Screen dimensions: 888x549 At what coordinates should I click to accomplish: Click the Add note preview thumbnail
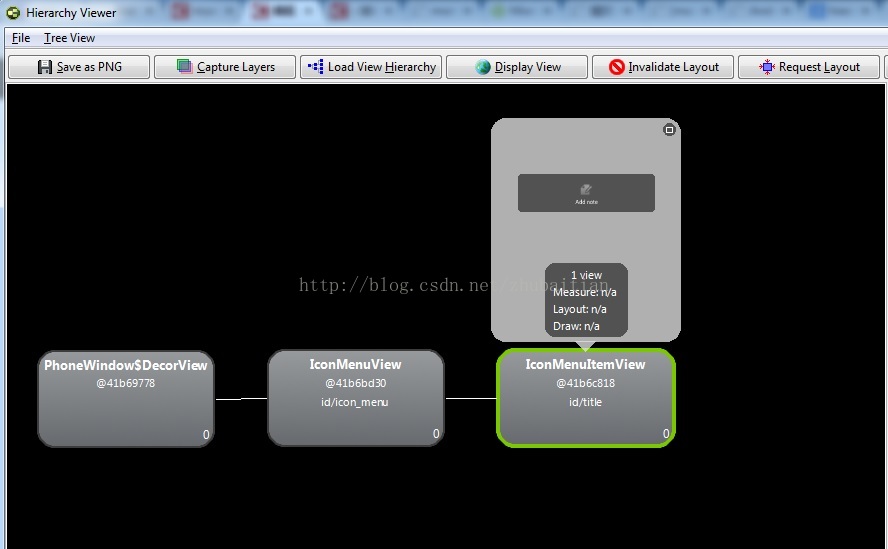pyautogui.click(x=586, y=193)
